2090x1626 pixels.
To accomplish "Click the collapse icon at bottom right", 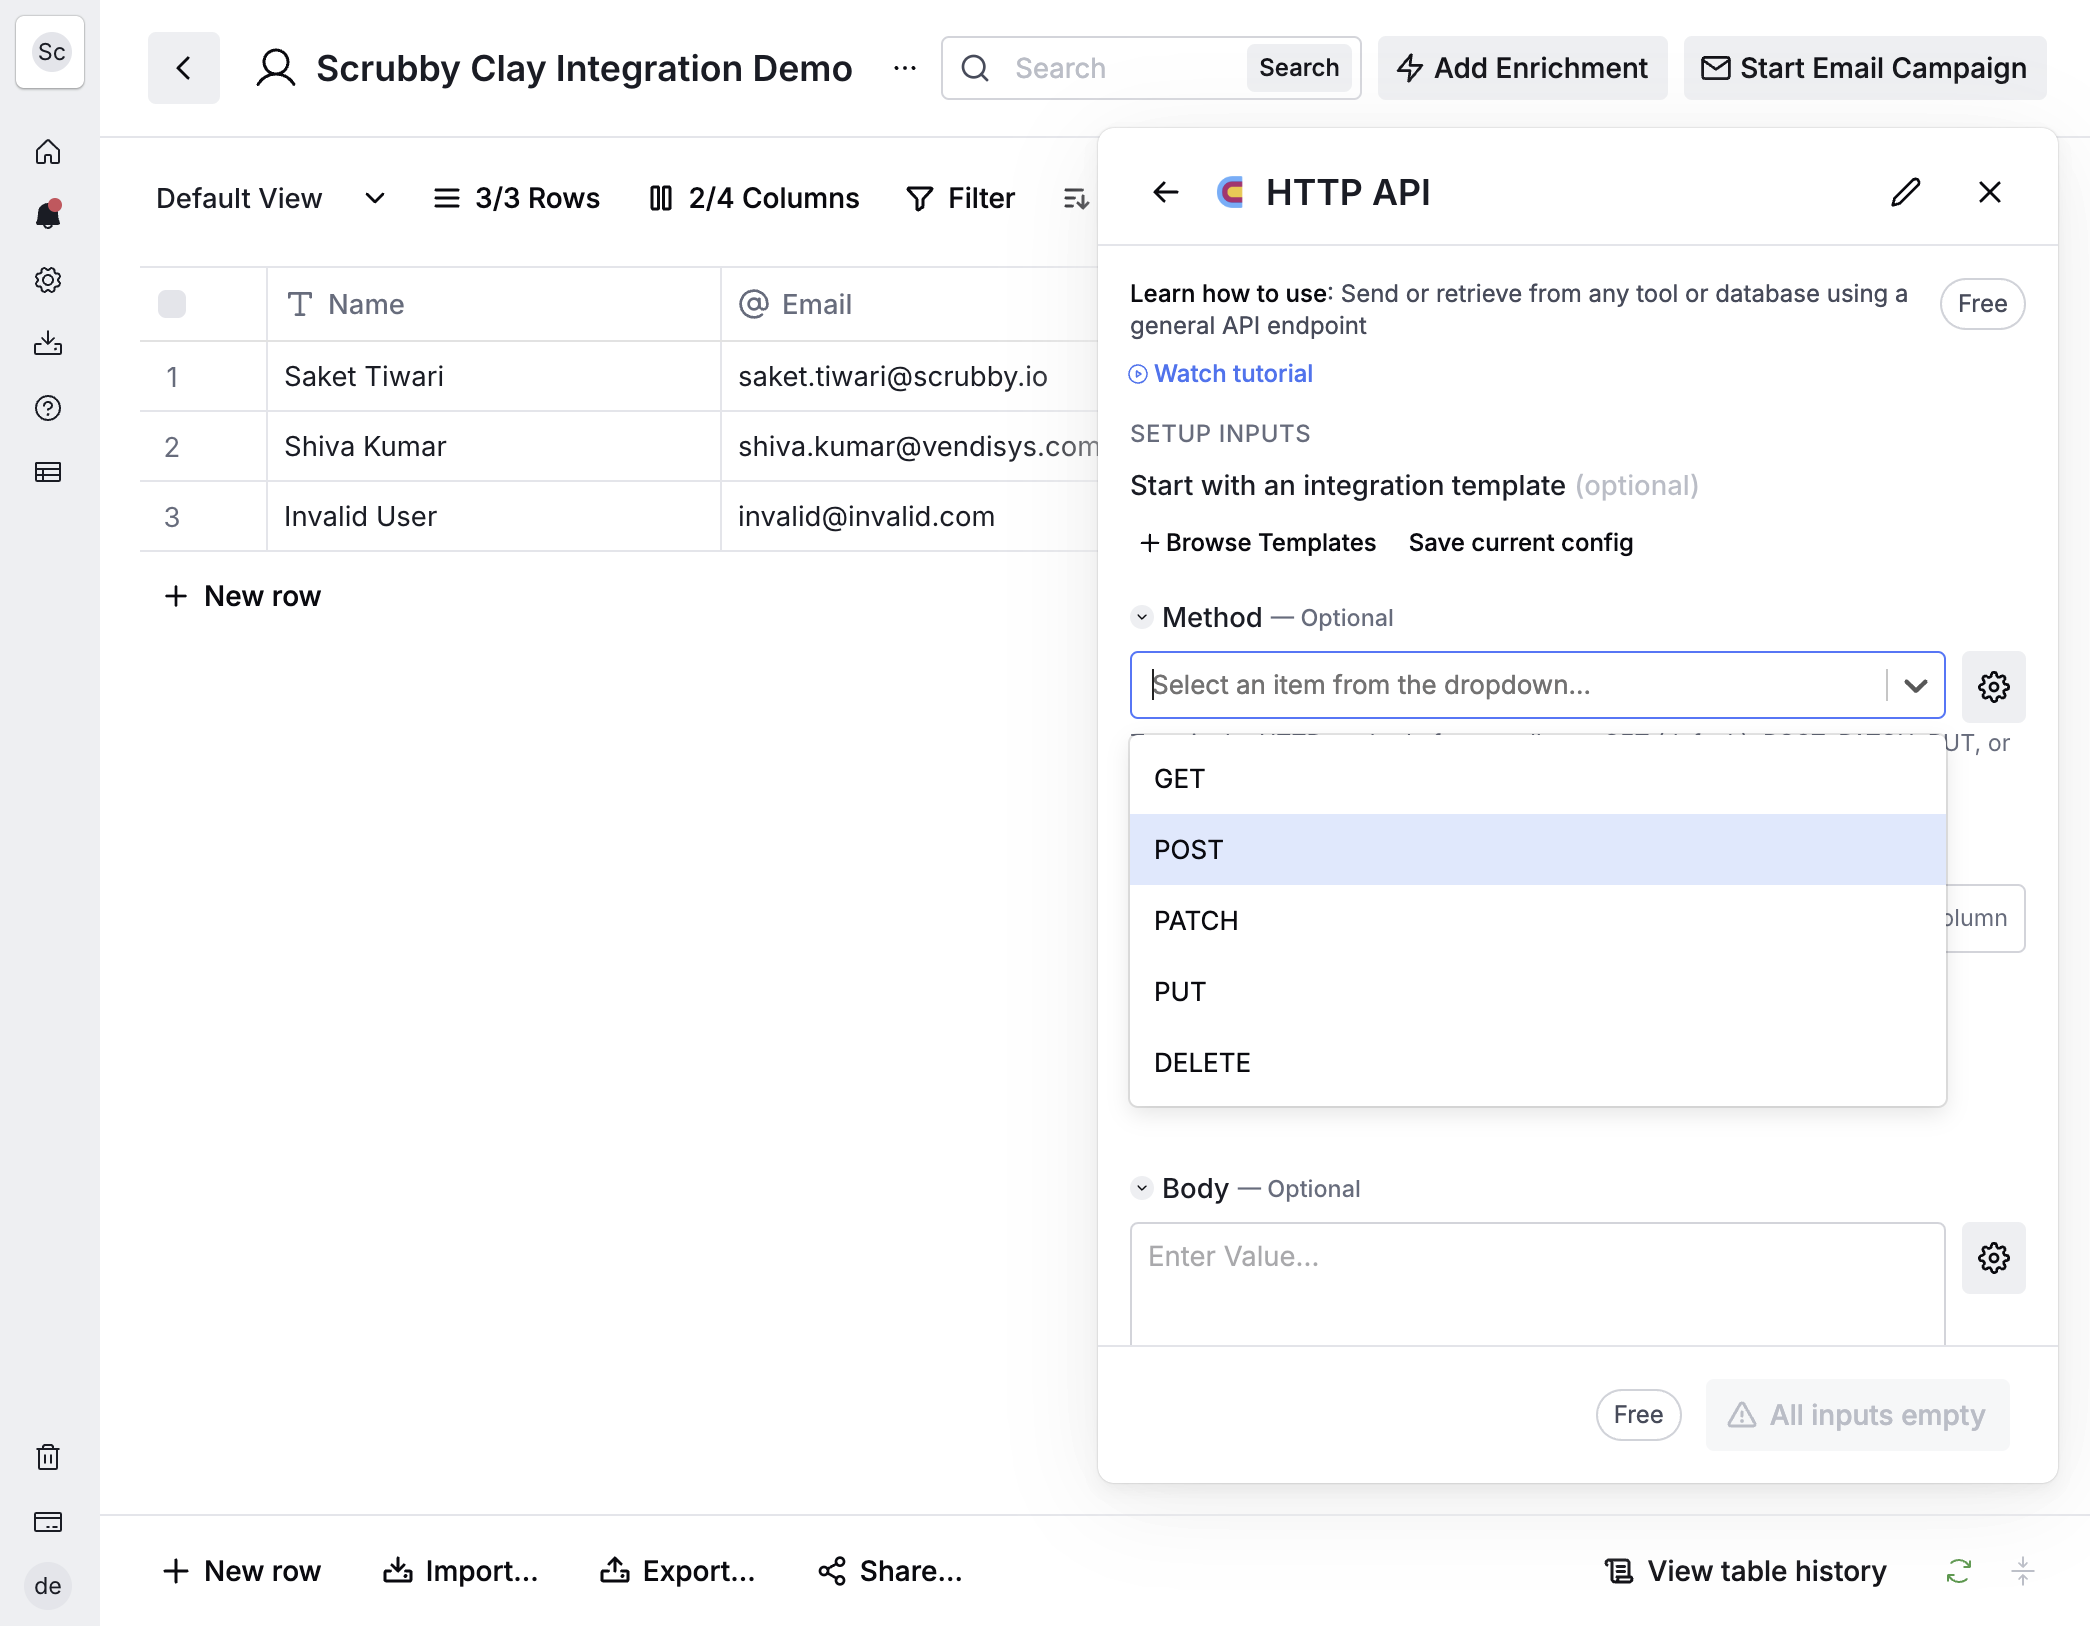I will [2023, 1571].
